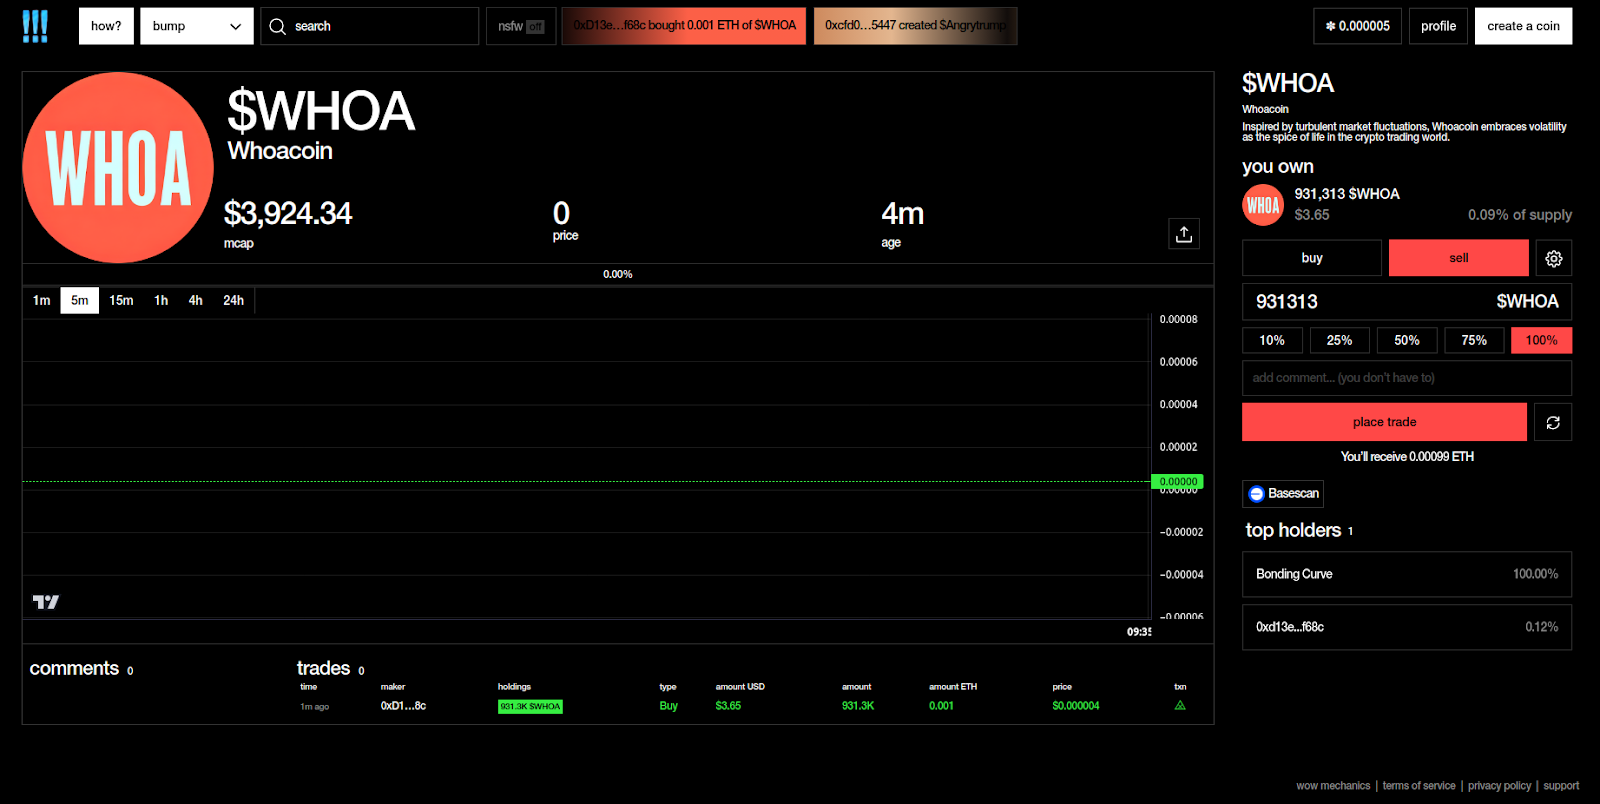Click the You'll receive 0.00099 ETH text
Screen dimensions: 1600x804
(x=1407, y=457)
